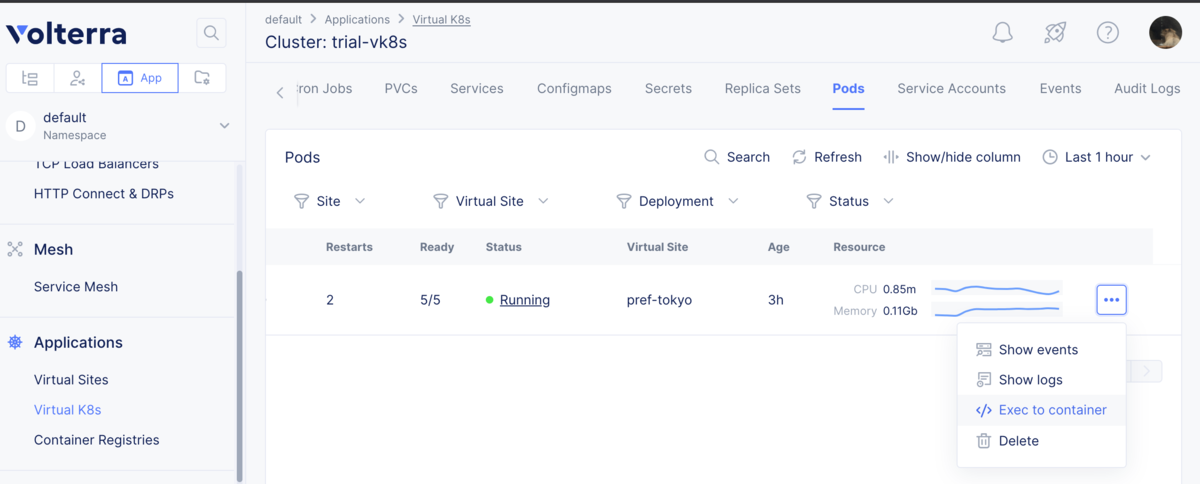Click the Site filter funnel icon
The image size is (1200, 484).
click(301, 201)
